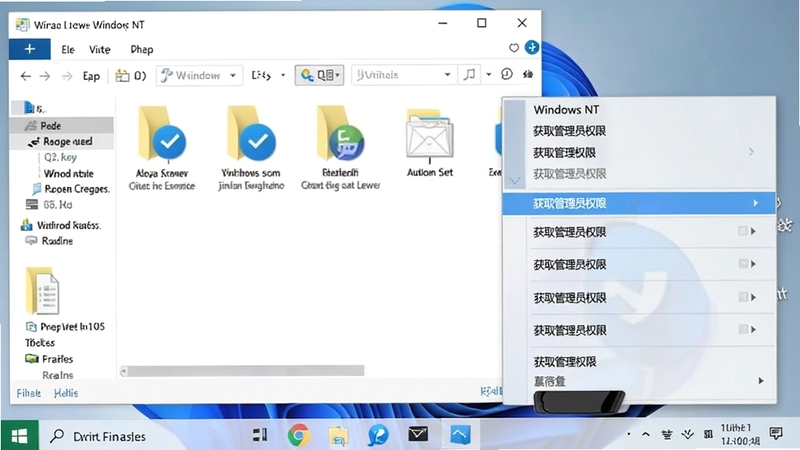Image resolution: width=800 pixels, height=450 pixels.
Task: Expand the small arrow next to Window
Action: pyautogui.click(x=233, y=76)
